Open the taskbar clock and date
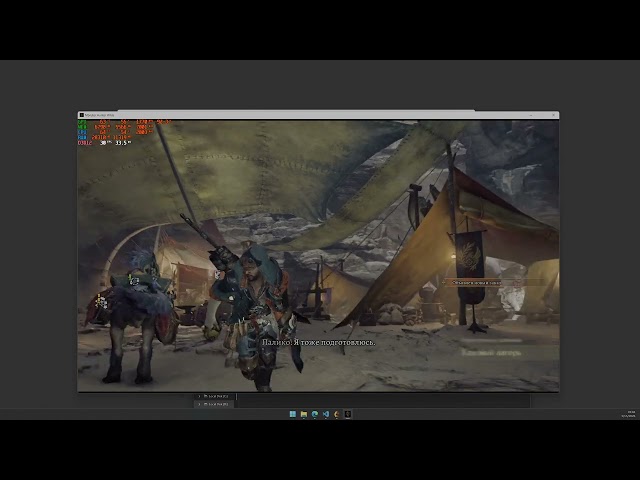This screenshot has height=480, width=640. (x=629, y=414)
